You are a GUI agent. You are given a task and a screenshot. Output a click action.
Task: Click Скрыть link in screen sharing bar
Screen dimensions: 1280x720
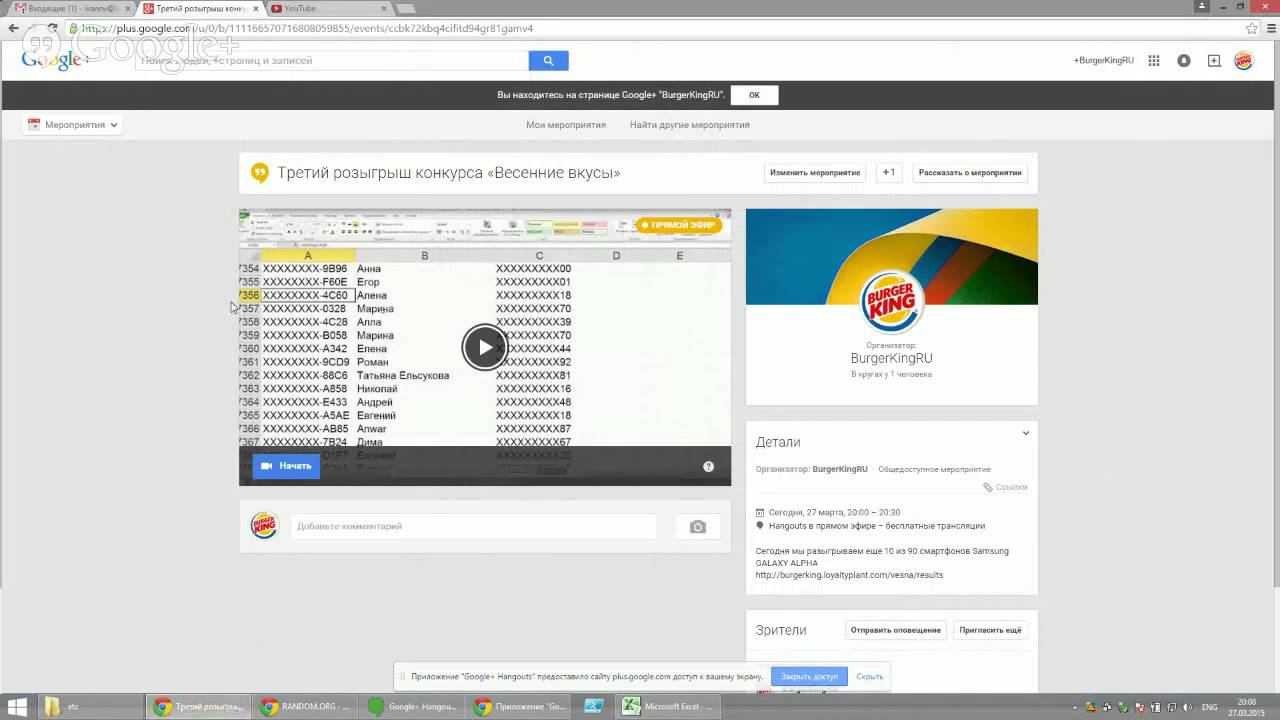[x=870, y=676]
